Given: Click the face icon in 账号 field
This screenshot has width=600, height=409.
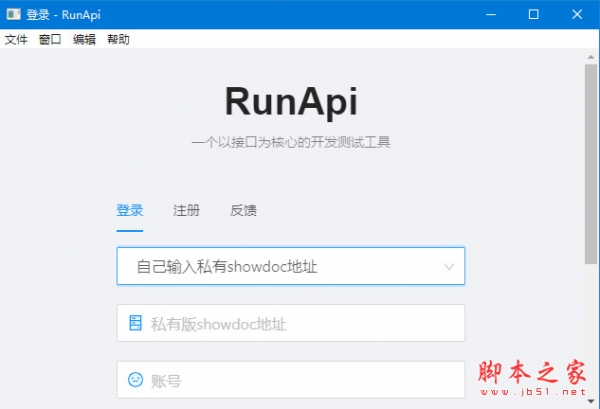Looking at the screenshot, I should (135, 380).
